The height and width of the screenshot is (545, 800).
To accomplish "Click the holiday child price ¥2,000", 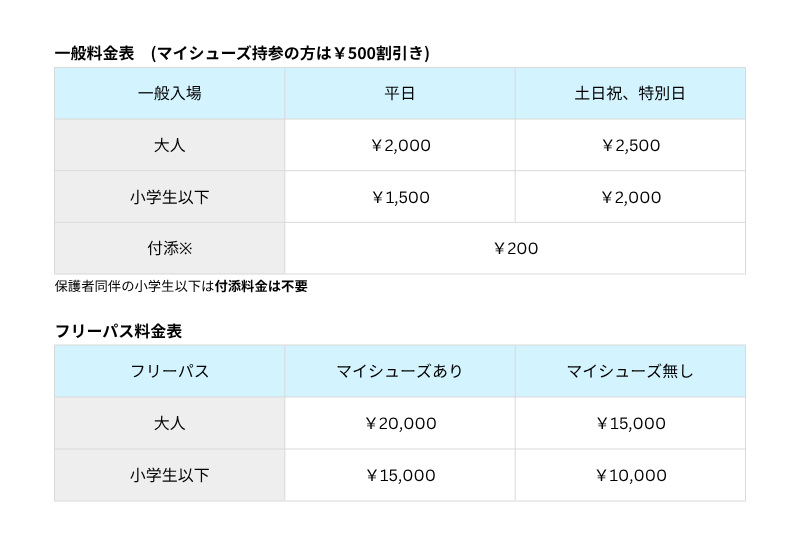I will click(x=630, y=197).
